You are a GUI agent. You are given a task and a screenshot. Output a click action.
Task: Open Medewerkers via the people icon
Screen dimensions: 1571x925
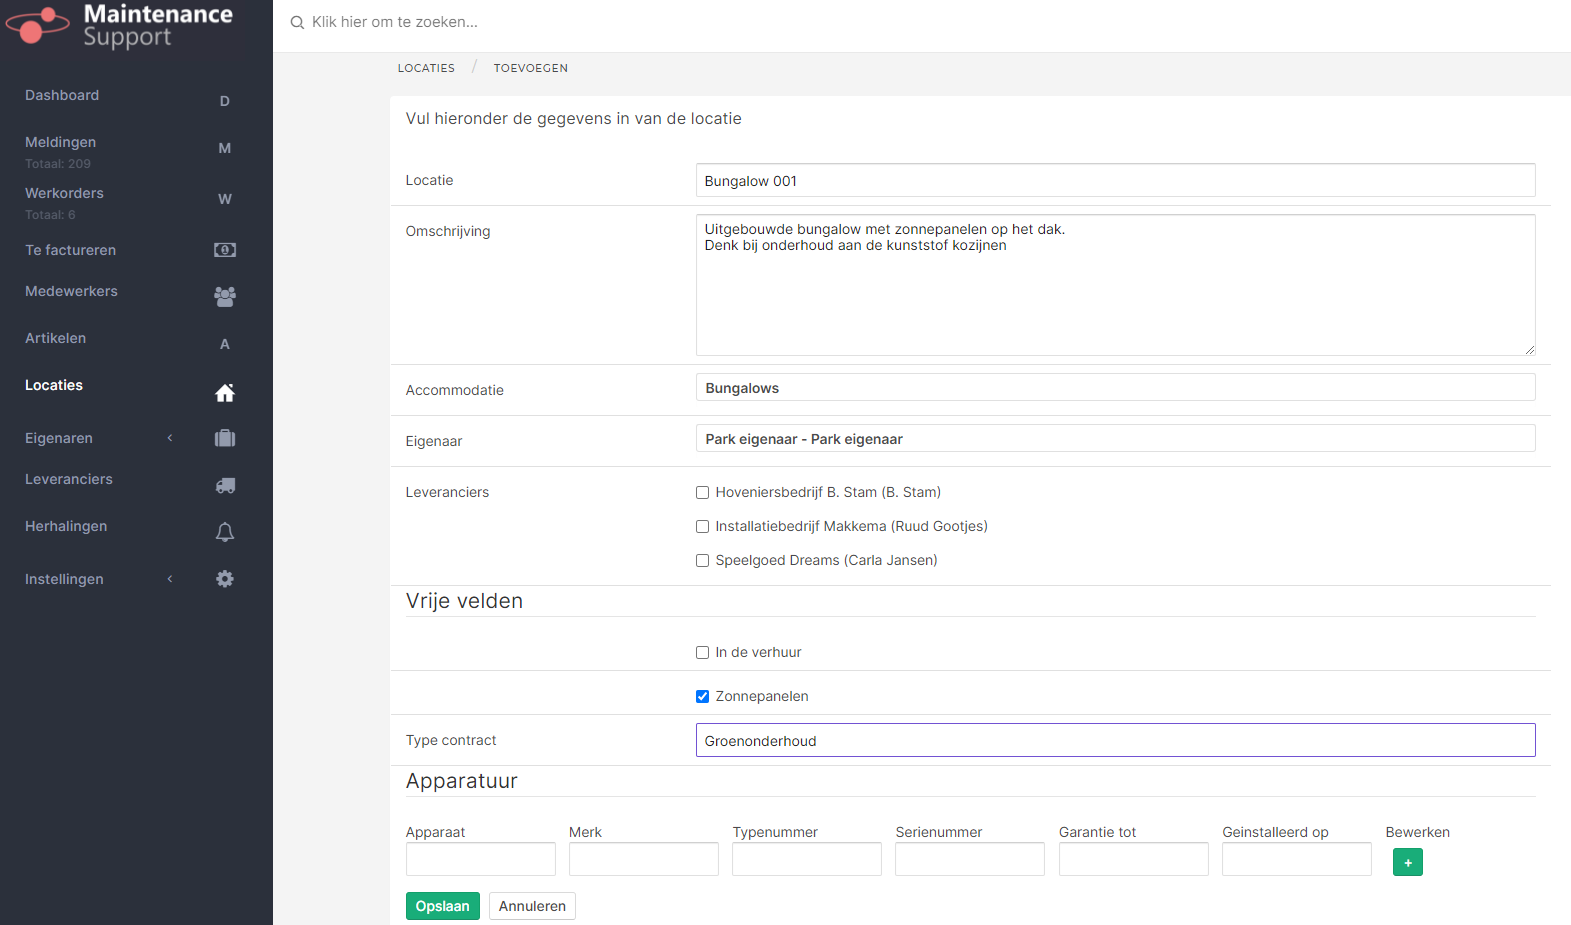(225, 297)
